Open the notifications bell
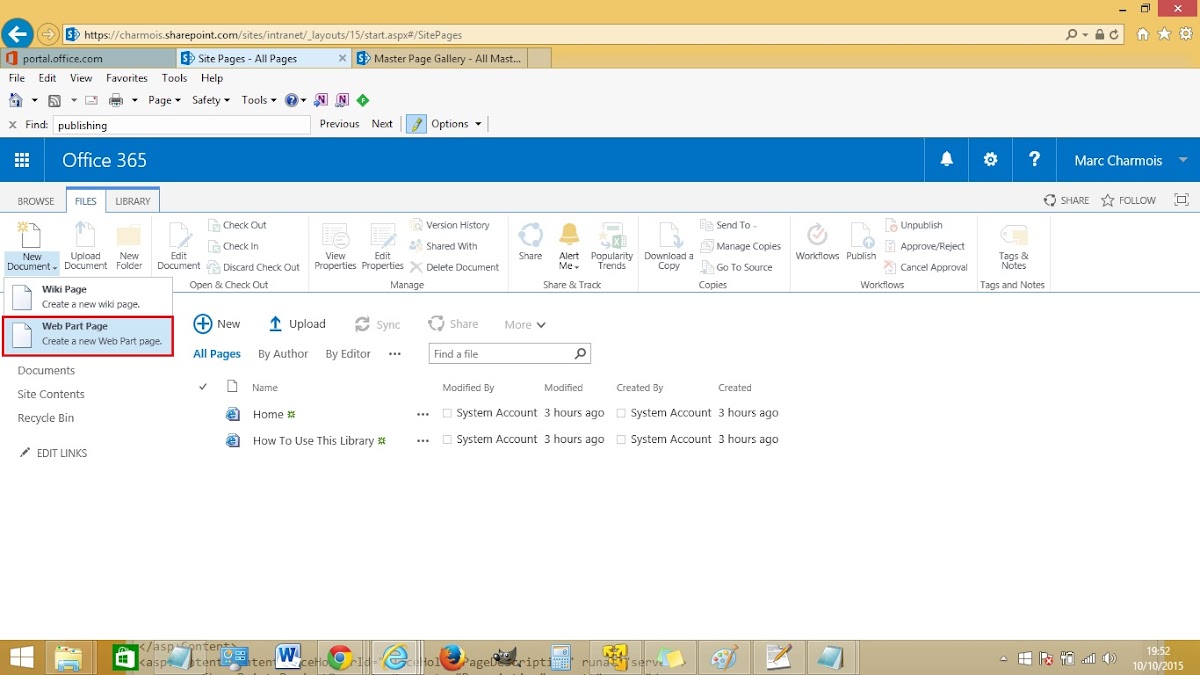Screen dimensions: 1200x675 (x=946, y=160)
